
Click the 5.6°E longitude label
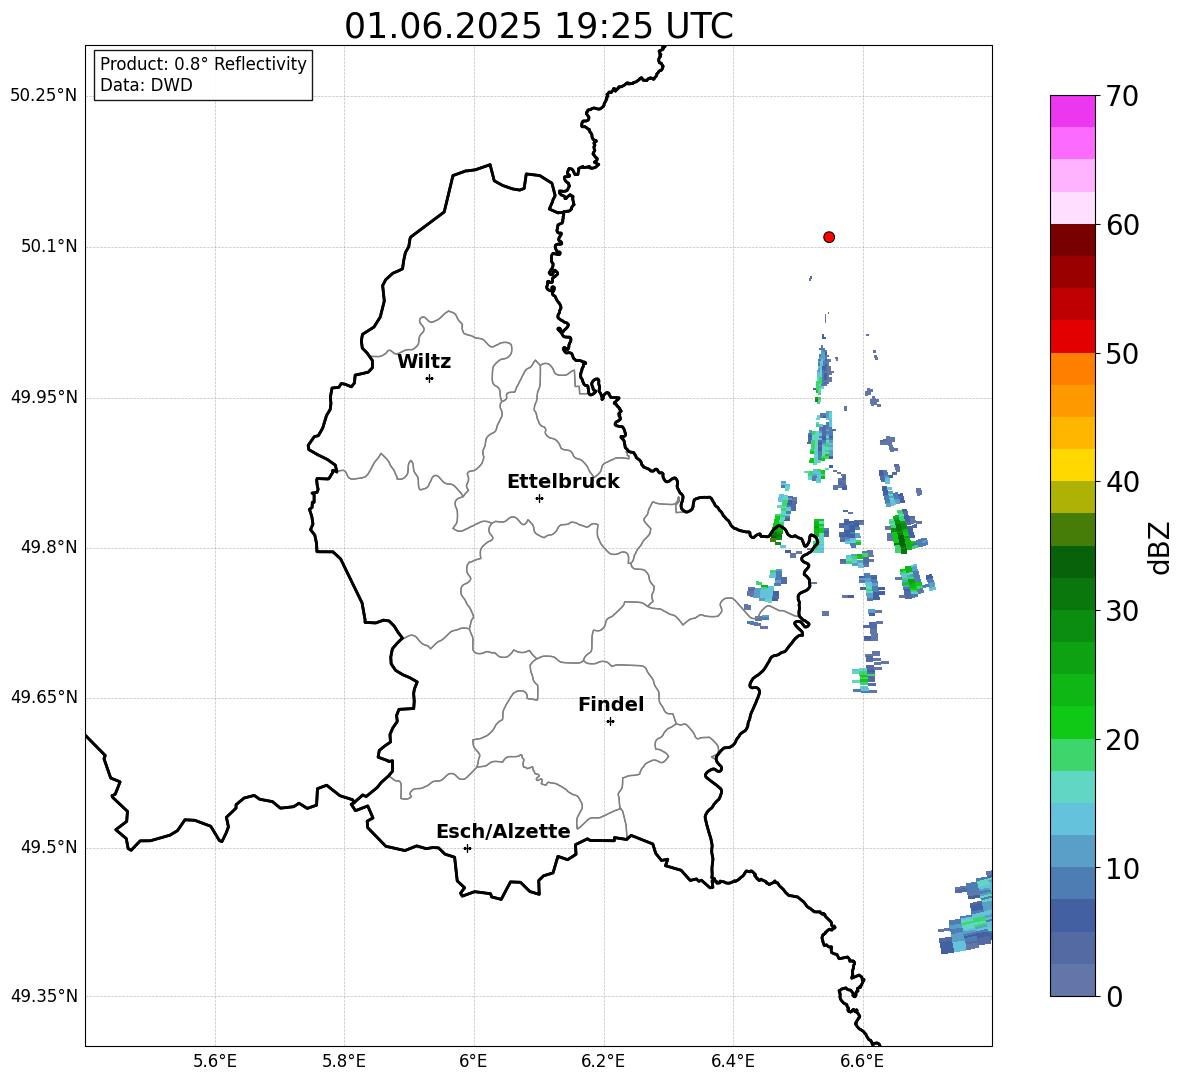point(215,1061)
